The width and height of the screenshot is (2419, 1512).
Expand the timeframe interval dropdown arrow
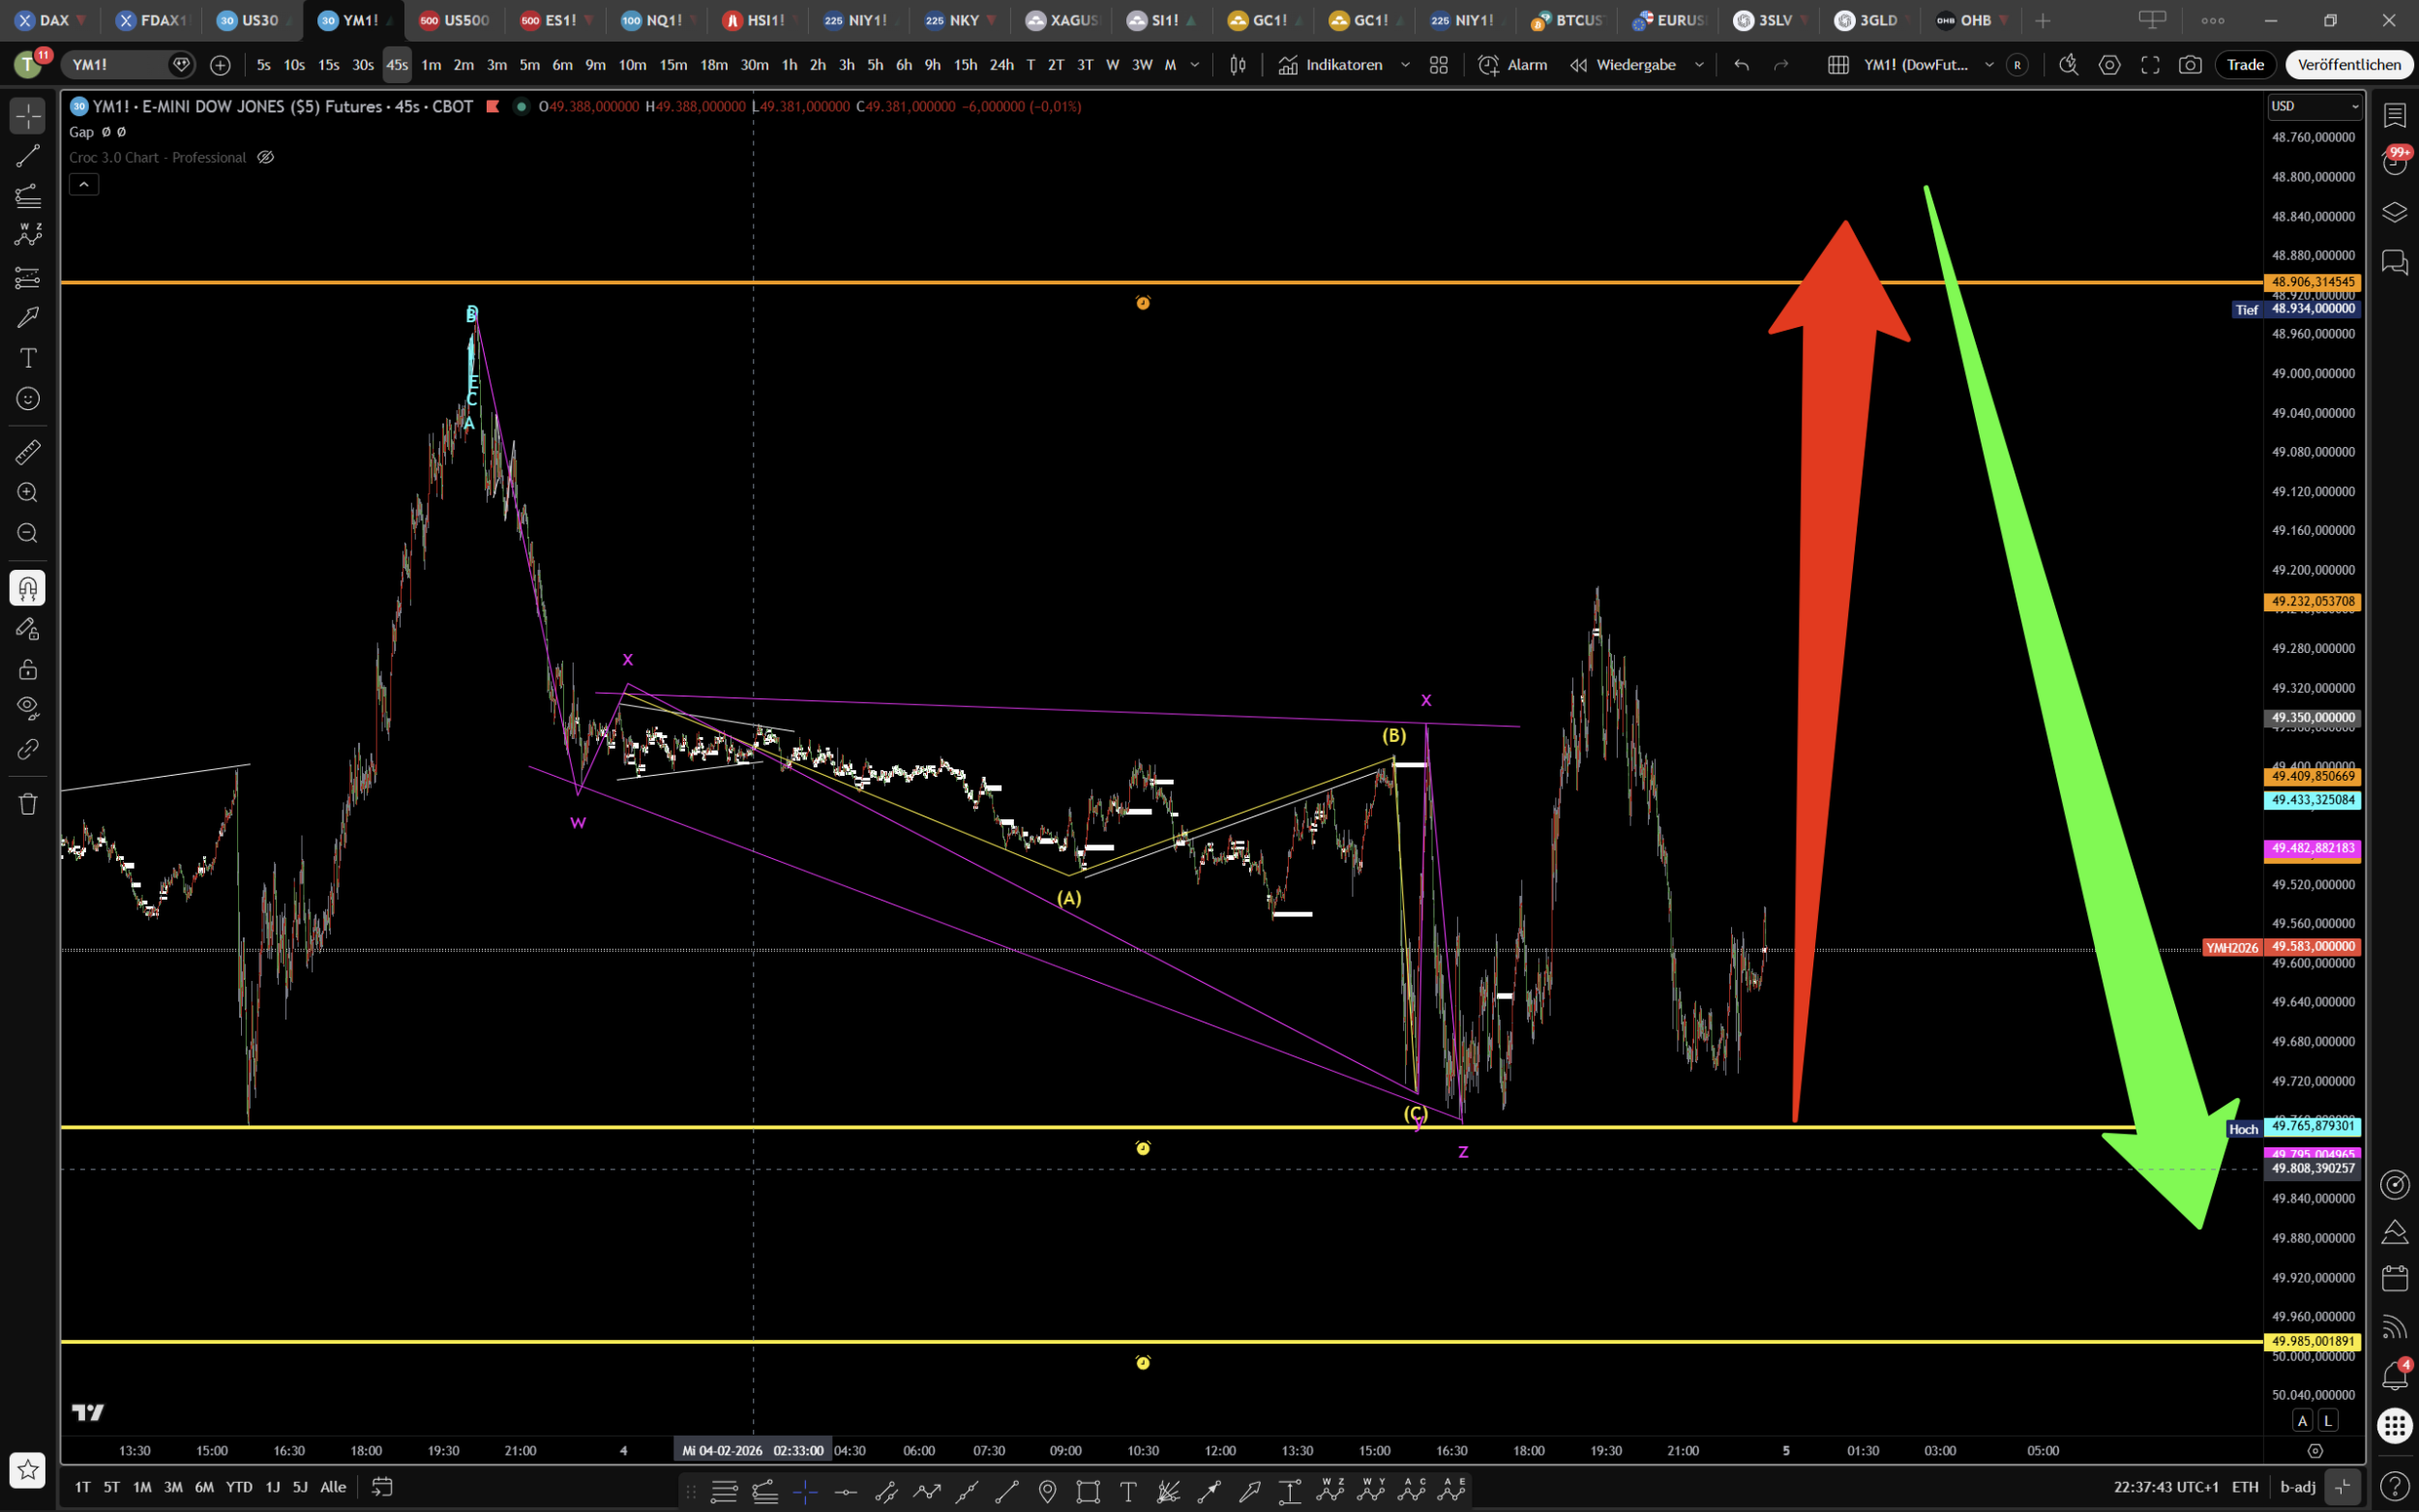(x=1195, y=65)
